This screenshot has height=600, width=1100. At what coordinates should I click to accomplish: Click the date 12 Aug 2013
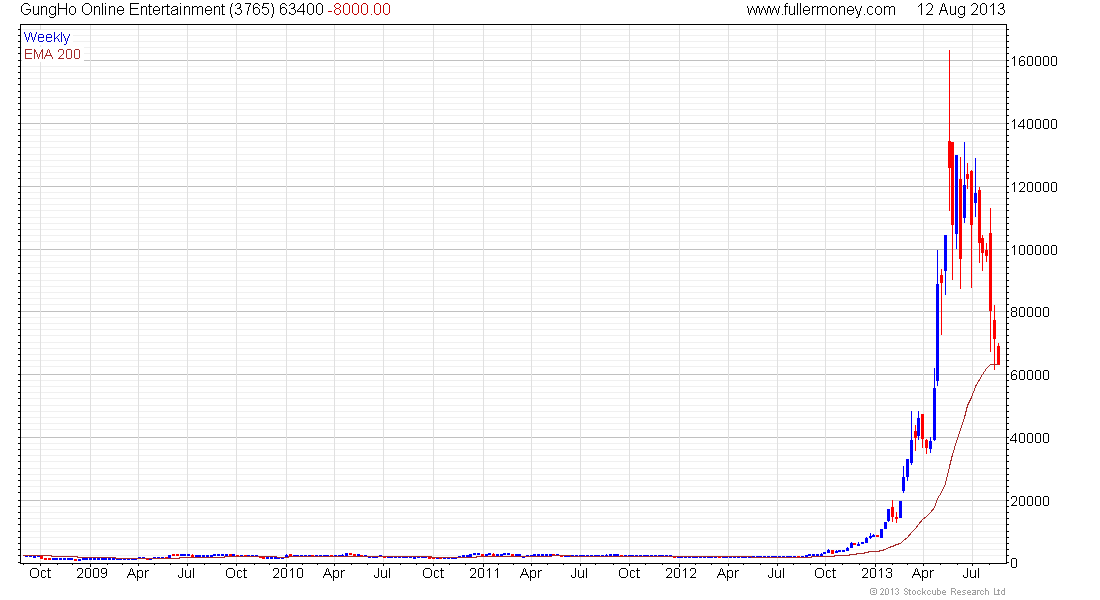tap(961, 10)
